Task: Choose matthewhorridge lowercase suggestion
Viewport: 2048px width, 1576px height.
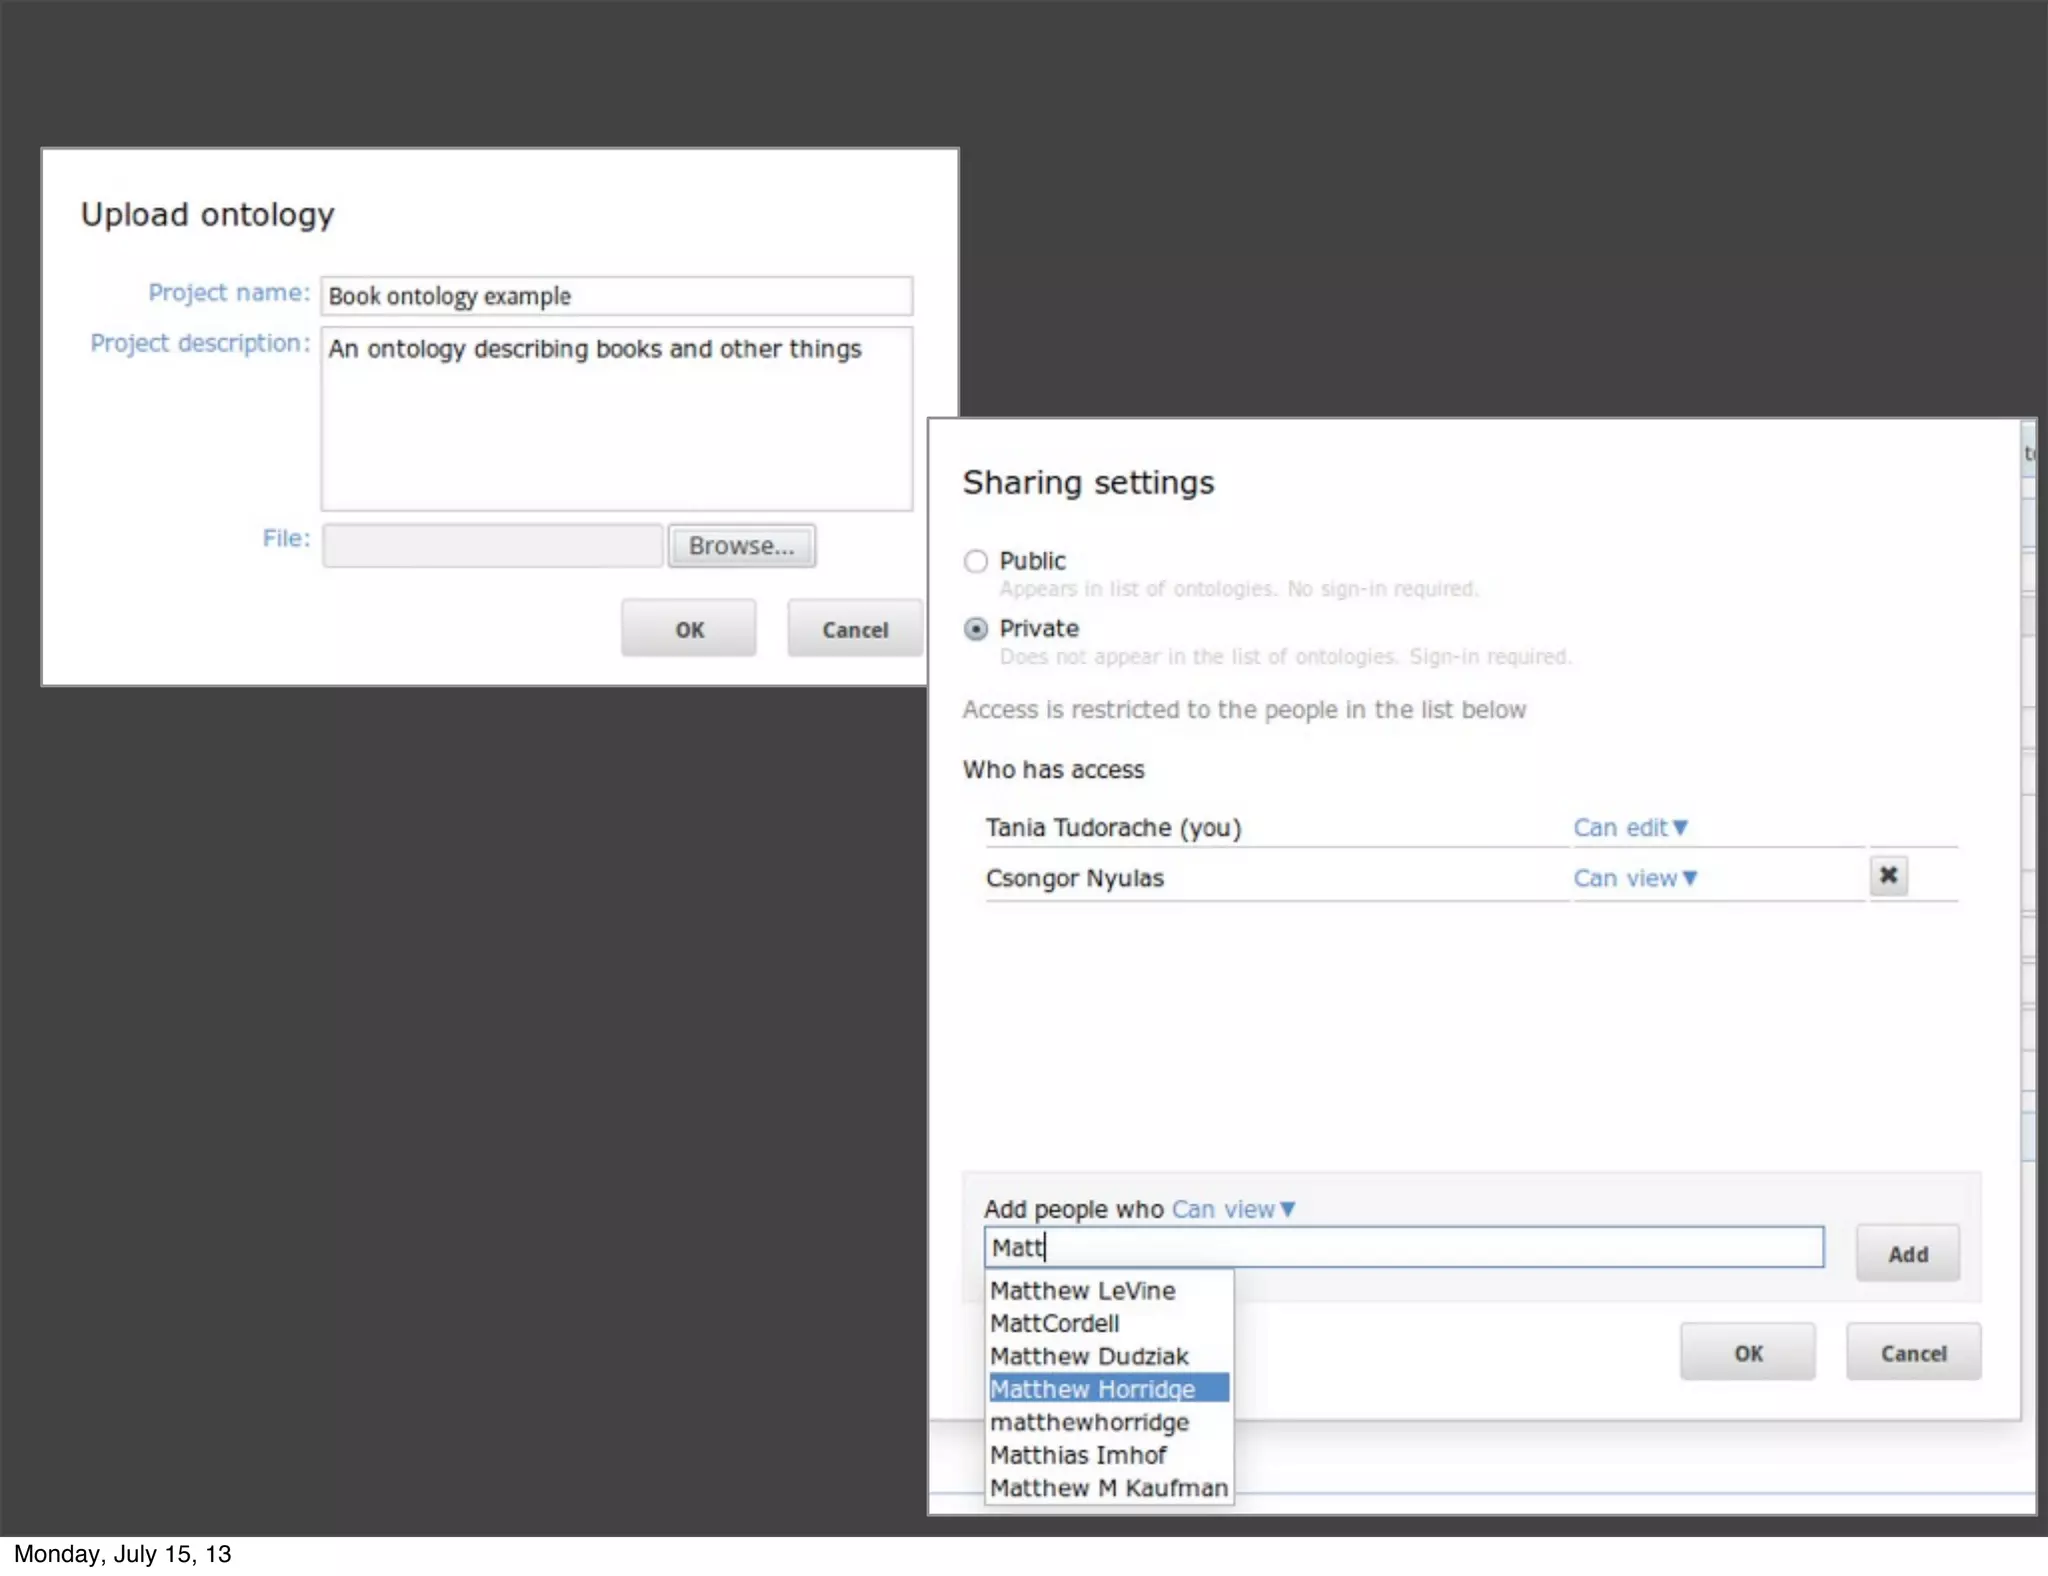Action: (x=1089, y=1422)
